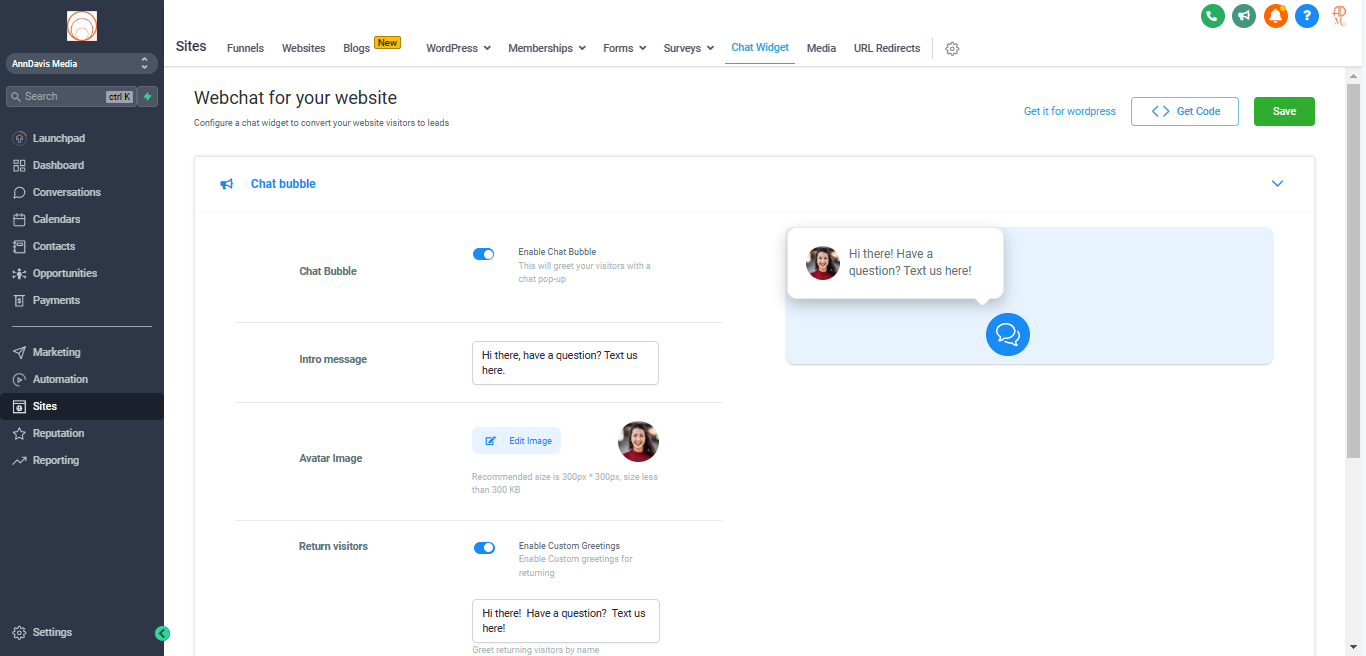Screen dimensions: 1366x656
Task: Click the green phone icon in header
Action: (x=1212, y=16)
